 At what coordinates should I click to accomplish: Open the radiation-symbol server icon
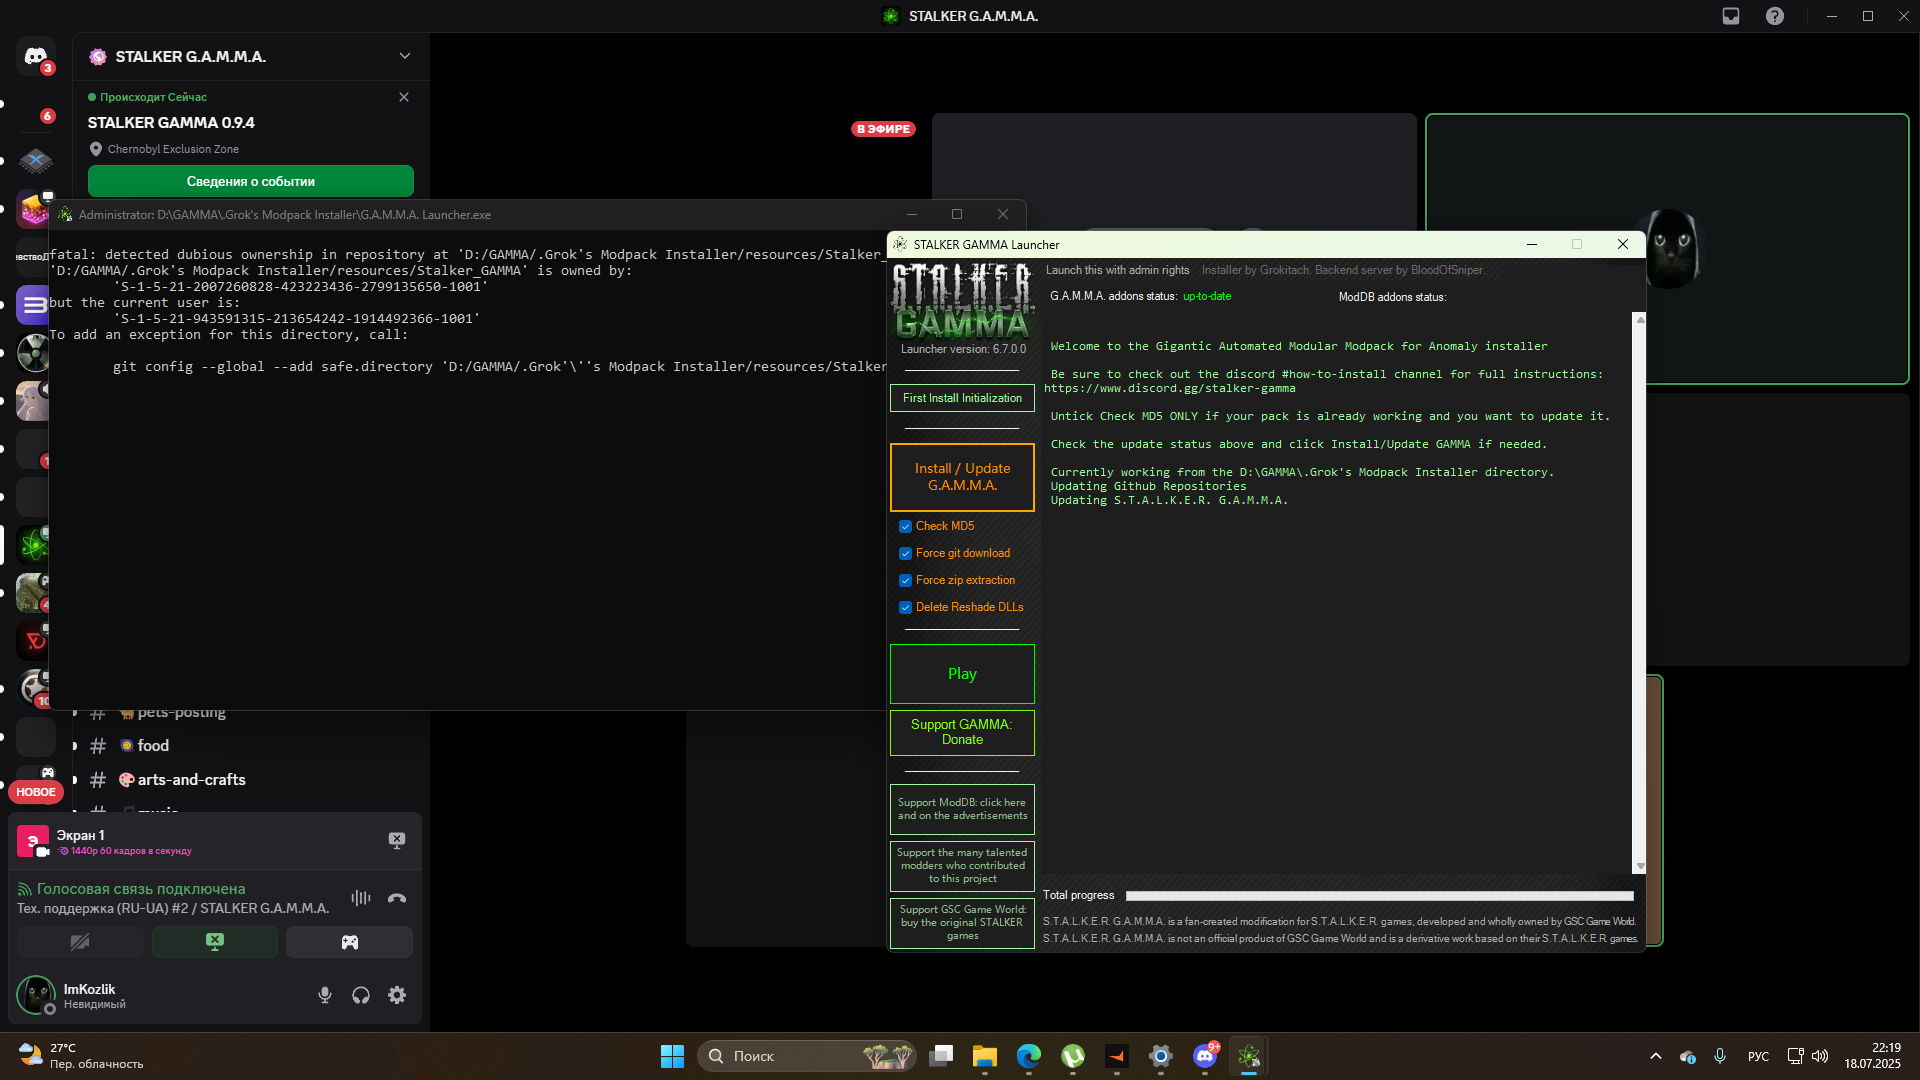(x=33, y=353)
